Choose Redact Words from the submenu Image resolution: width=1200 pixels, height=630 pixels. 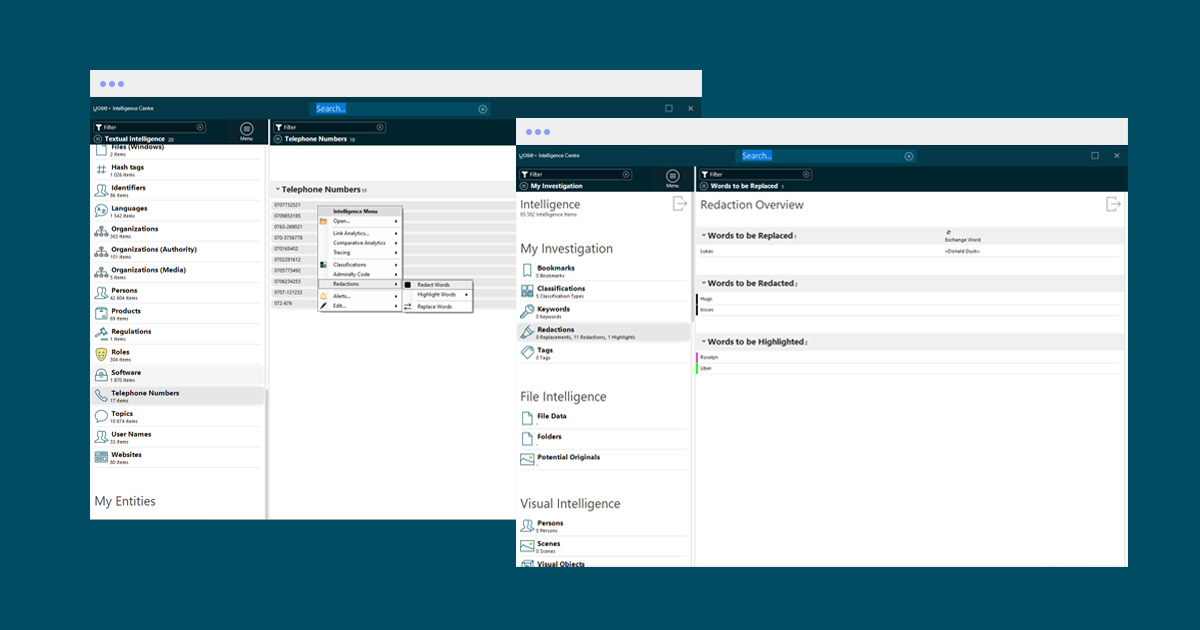click(433, 285)
